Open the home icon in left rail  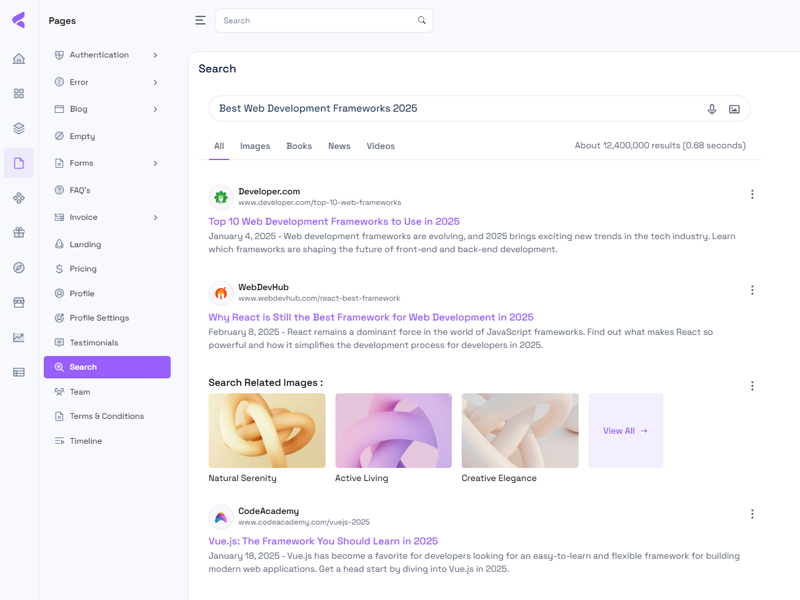click(x=19, y=59)
